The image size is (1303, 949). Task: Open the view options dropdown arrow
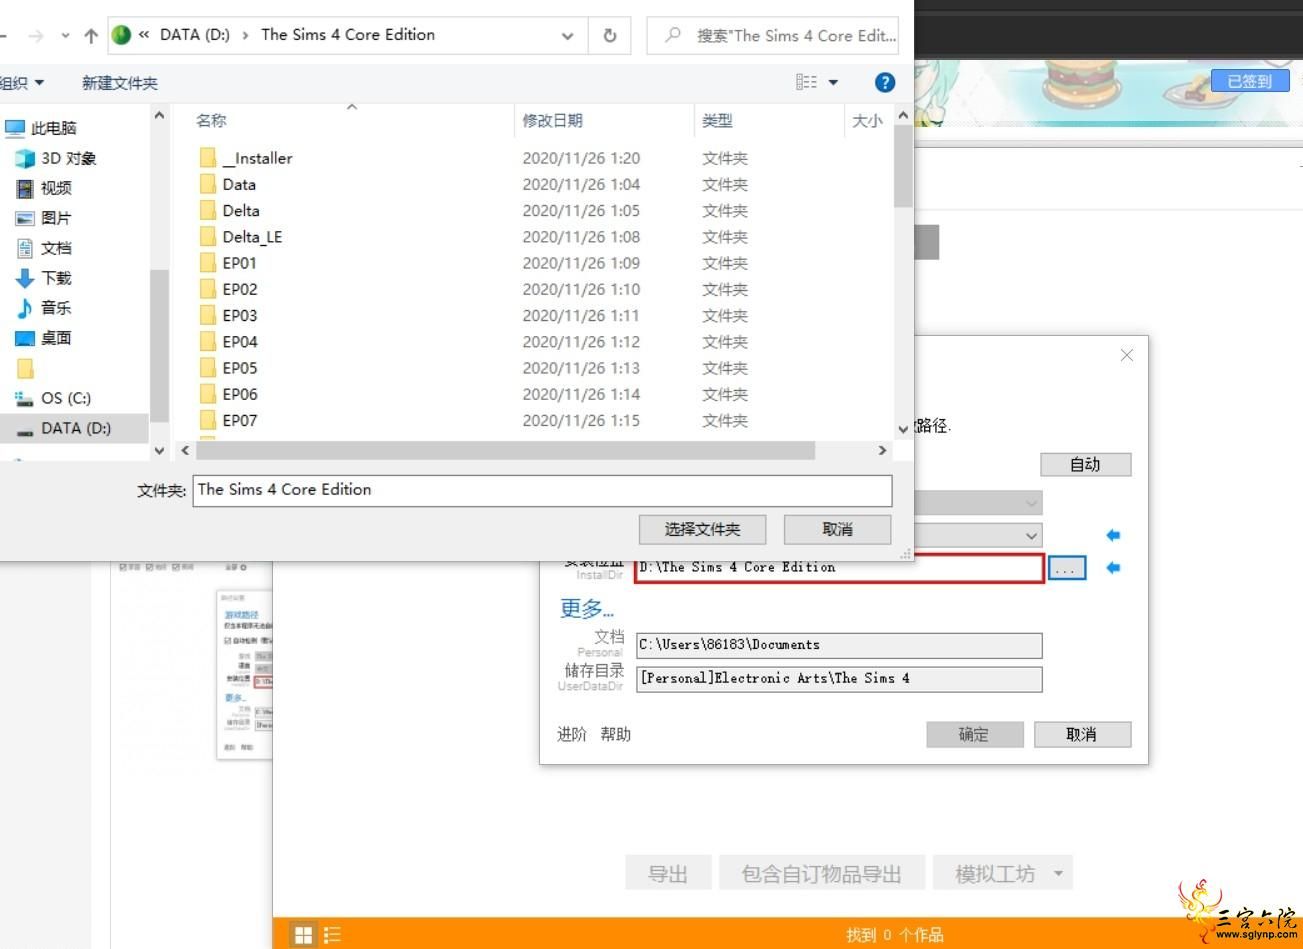point(834,83)
